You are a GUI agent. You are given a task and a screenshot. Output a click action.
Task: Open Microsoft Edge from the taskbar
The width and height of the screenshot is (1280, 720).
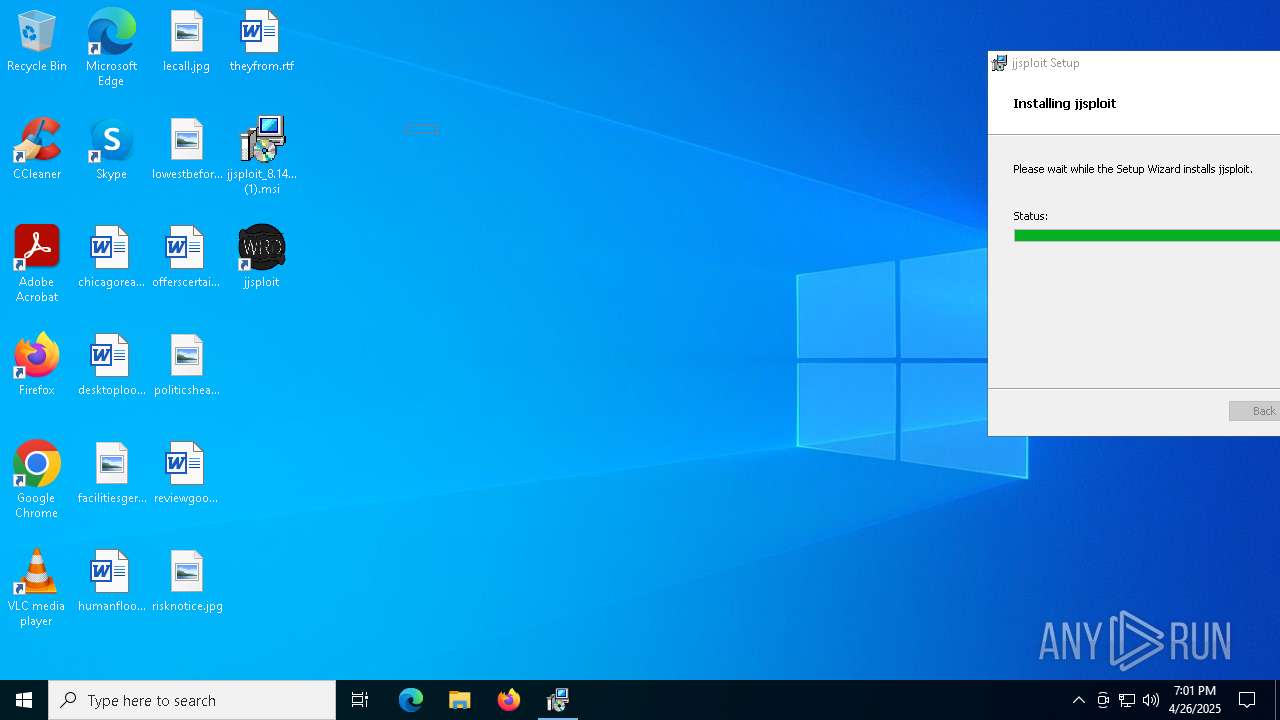411,700
